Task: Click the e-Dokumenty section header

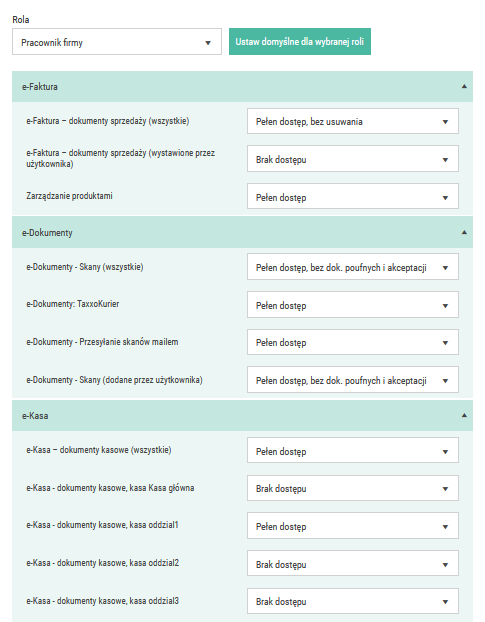Action: [242, 232]
